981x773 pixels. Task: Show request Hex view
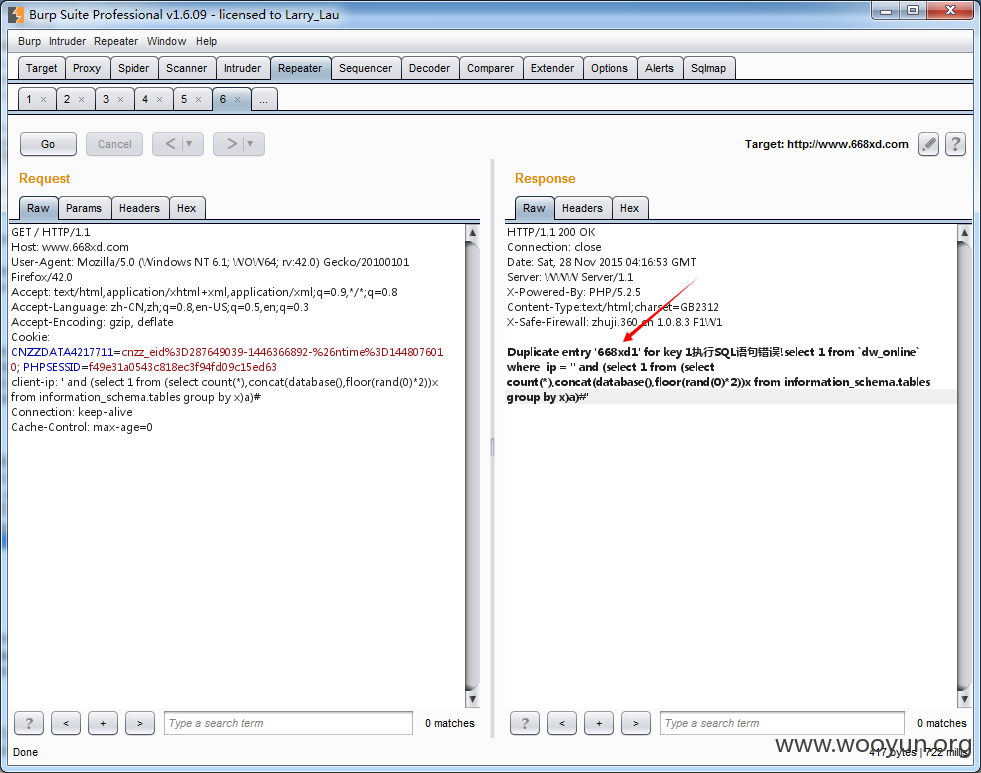186,208
